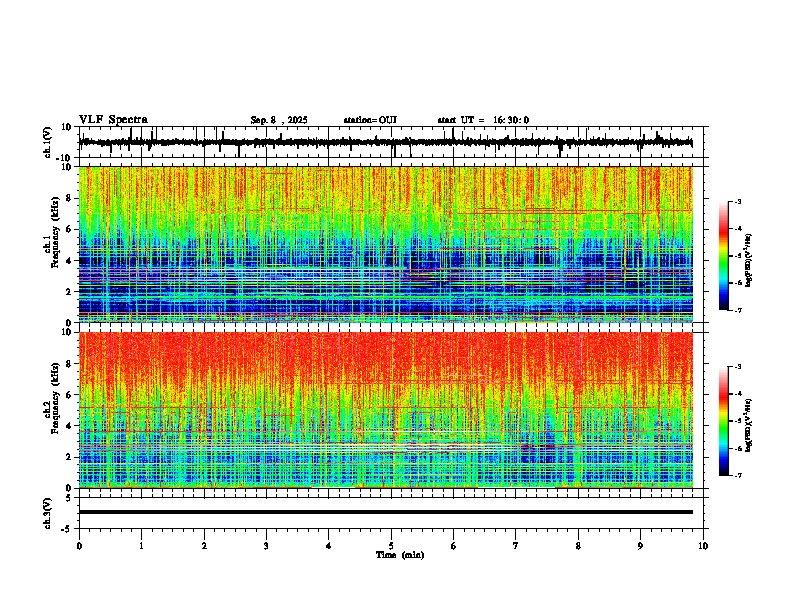The width and height of the screenshot is (792, 612).
Task: Click the 2 tick on Time axis
Action: (204, 546)
